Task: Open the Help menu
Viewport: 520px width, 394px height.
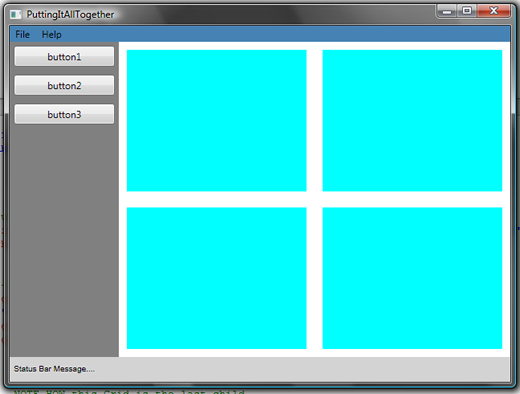Action: tap(51, 34)
